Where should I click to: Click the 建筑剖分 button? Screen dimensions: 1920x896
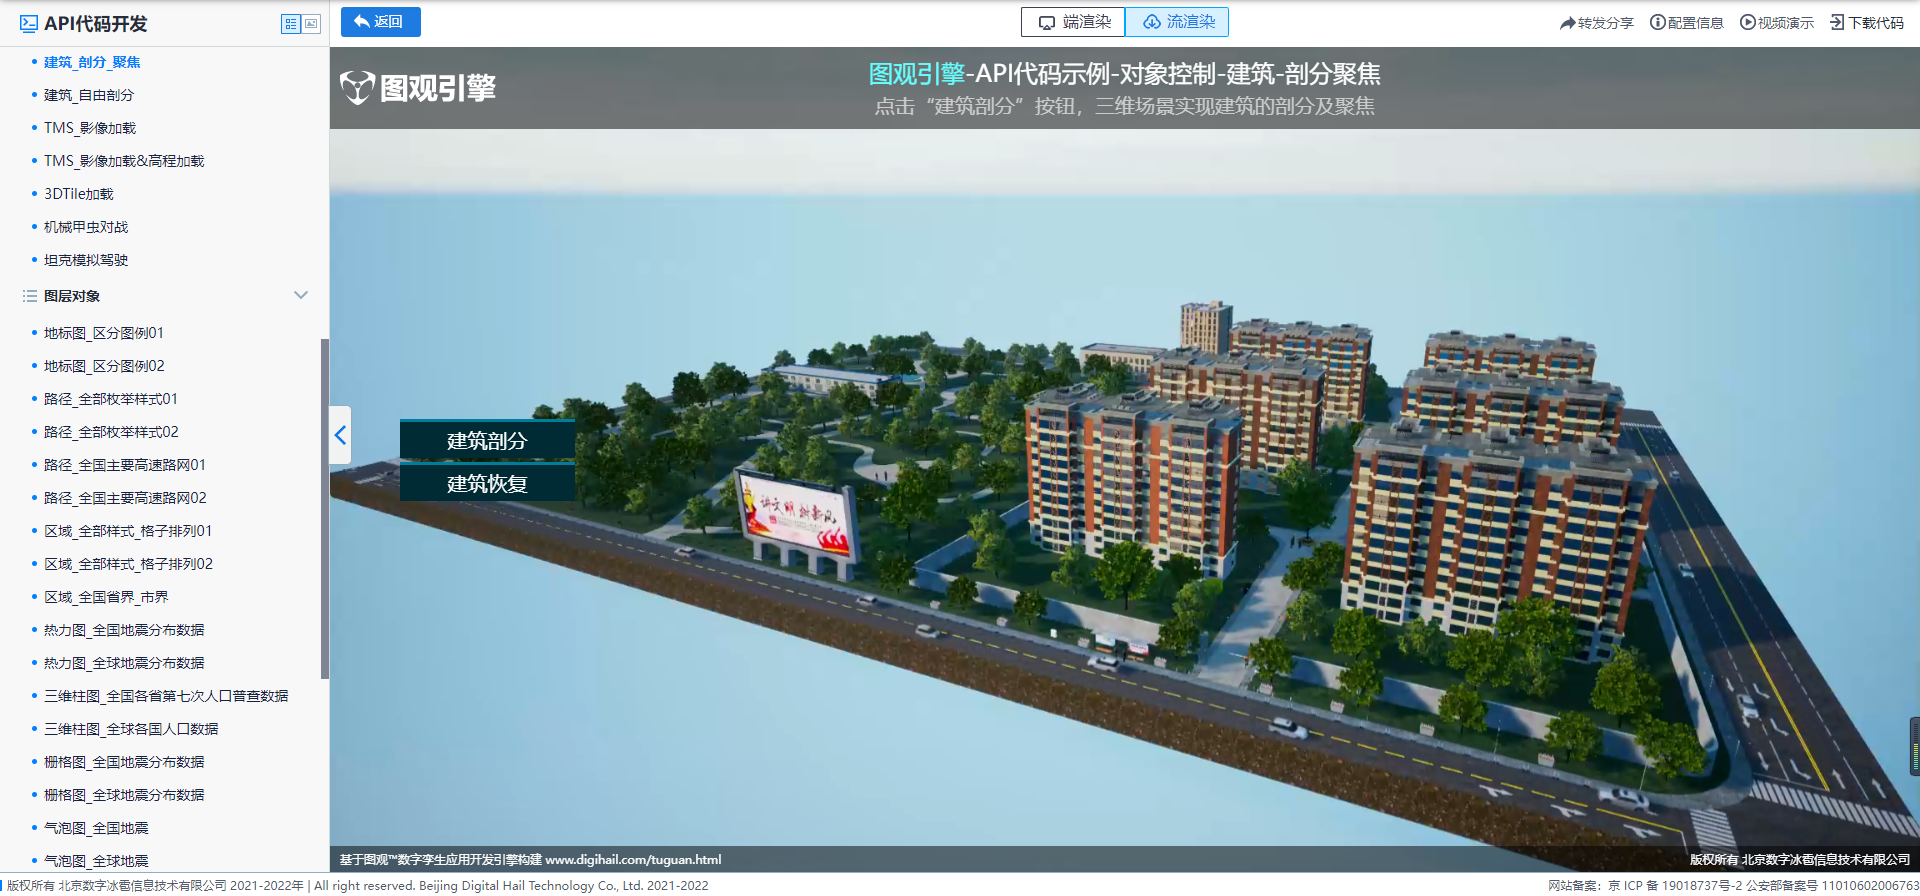pyautogui.click(x=487, y=440)
